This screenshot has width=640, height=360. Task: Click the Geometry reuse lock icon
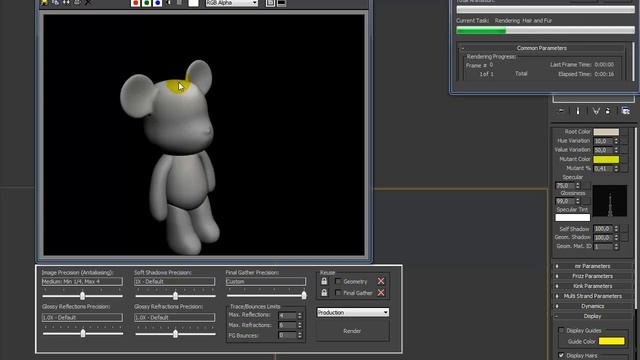tap(324, 281)
